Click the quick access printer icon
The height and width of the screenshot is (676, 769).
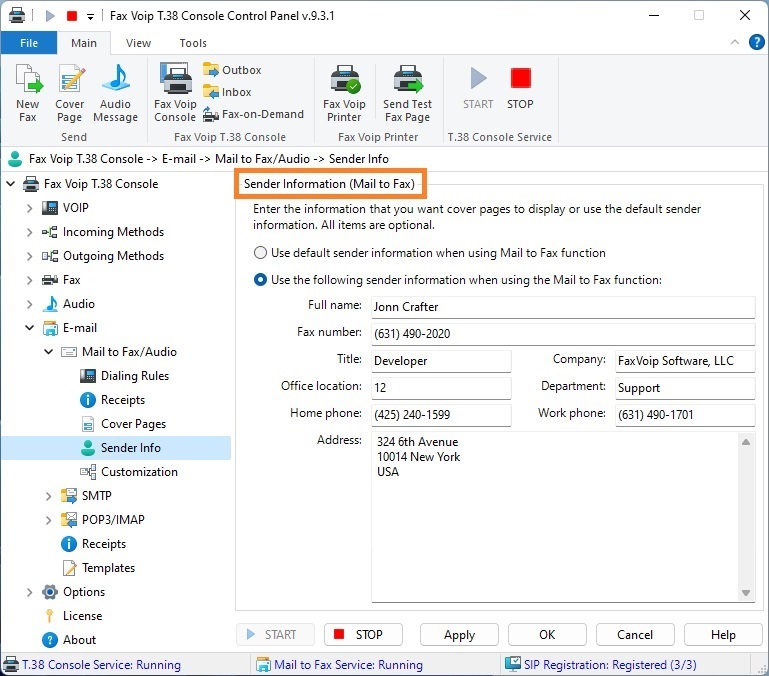(x=17, y=16)
